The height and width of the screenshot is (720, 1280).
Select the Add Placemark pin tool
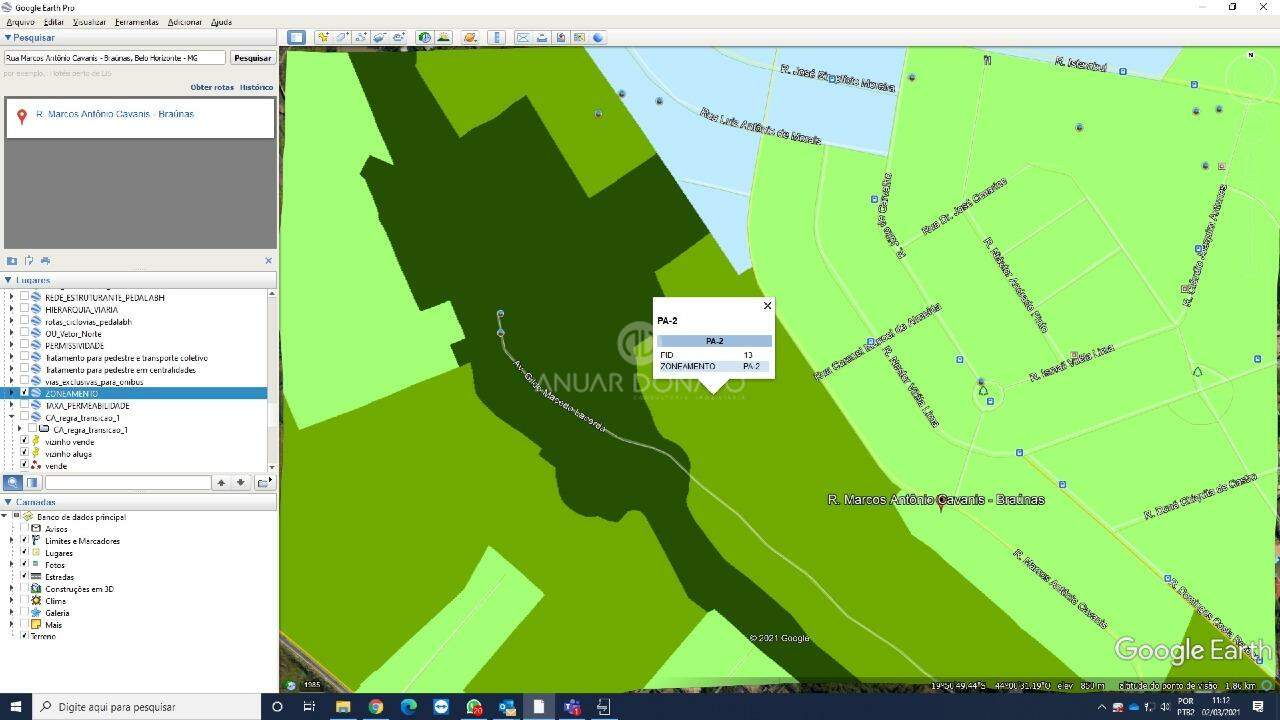pyautogui.click(x=323, y=37)
